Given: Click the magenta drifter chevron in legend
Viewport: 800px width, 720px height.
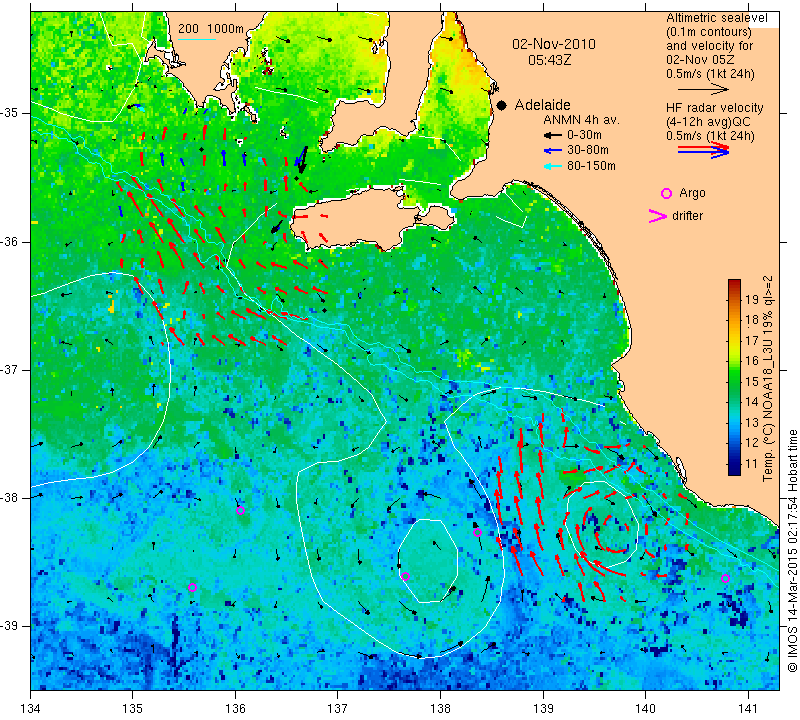Looking at the screenshot, I should pyautogui.click(x=657, y=216).
